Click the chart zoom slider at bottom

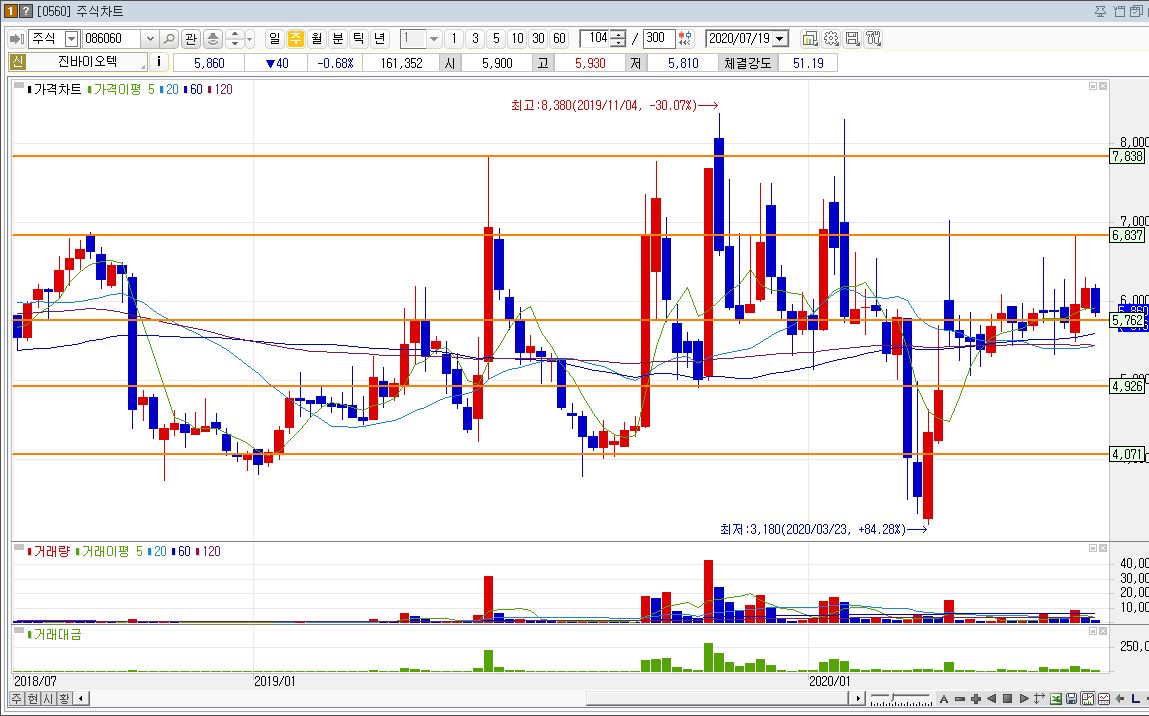point(900,698)
